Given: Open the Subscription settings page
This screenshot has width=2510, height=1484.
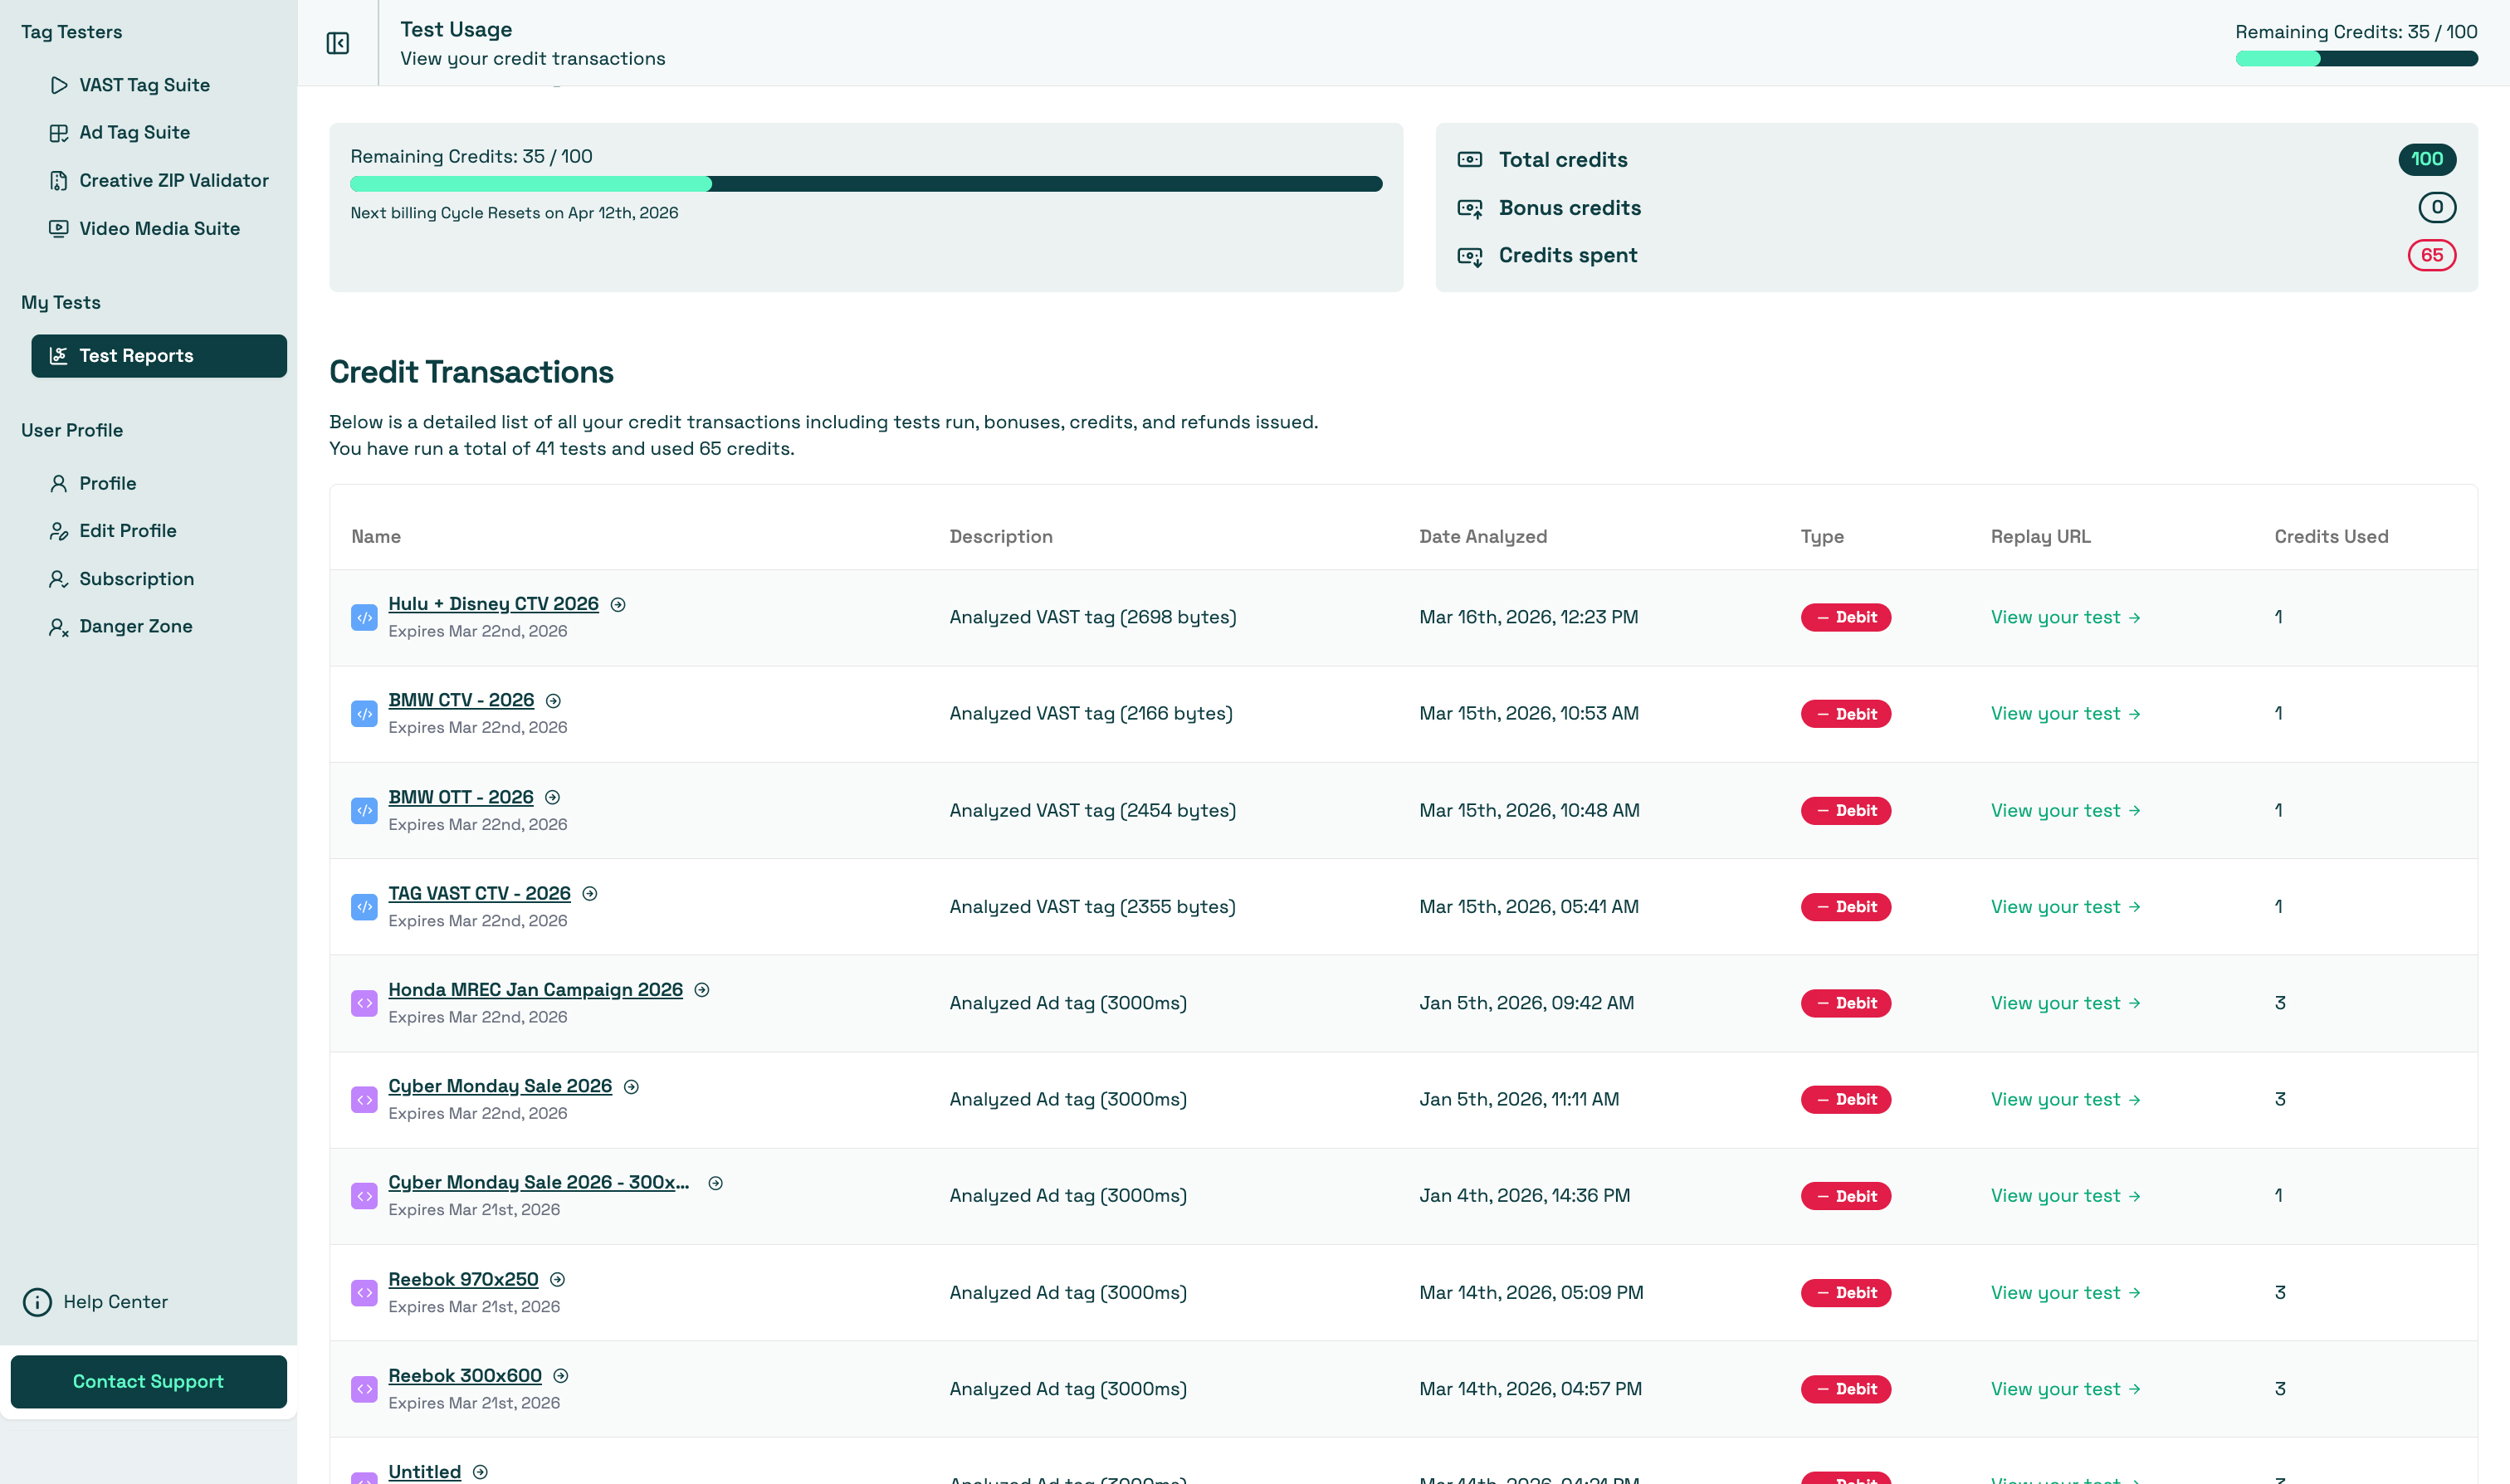Looking at the screenshot, I should (136, 579).
